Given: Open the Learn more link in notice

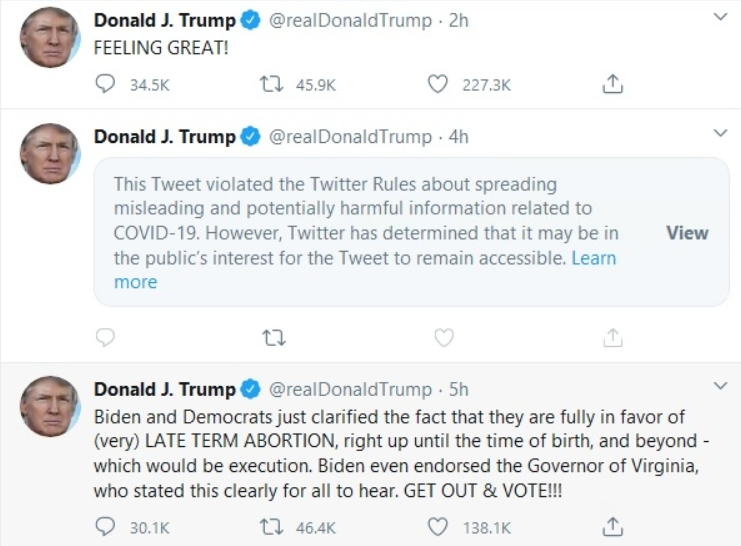Looking at the screenshot, I should (593, 258).
